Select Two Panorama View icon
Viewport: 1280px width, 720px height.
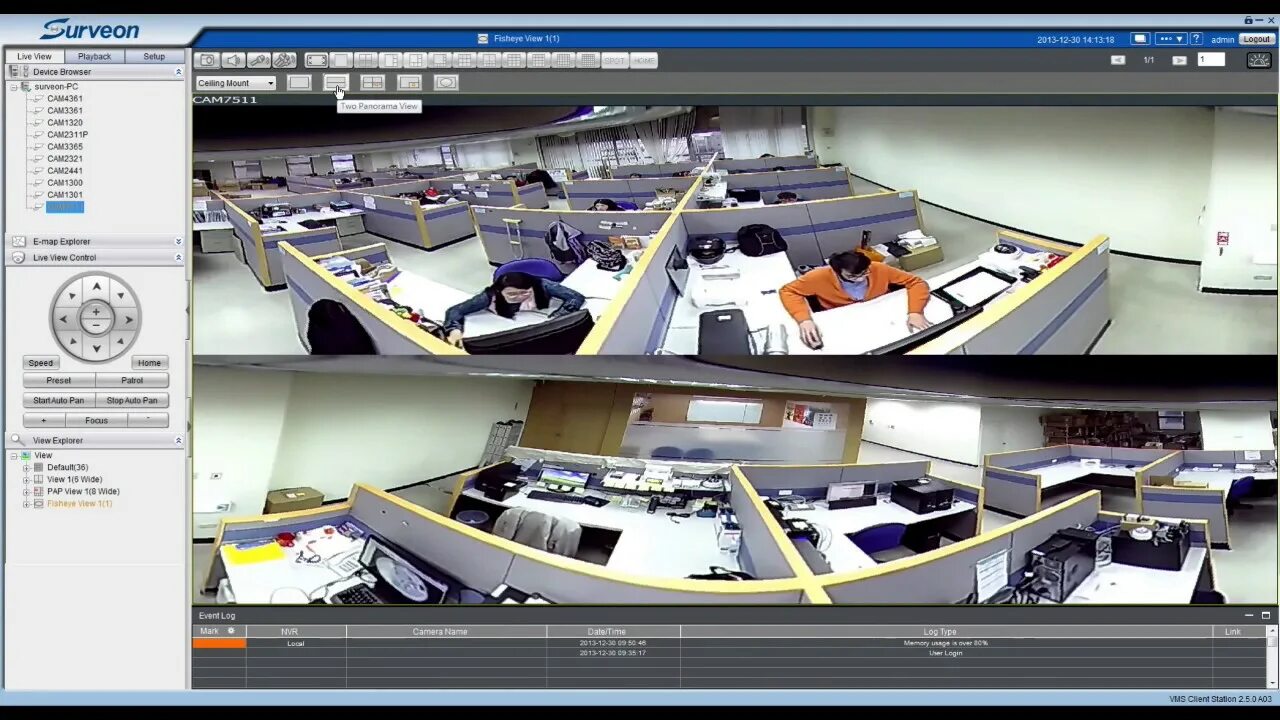(x=335, y=82)
